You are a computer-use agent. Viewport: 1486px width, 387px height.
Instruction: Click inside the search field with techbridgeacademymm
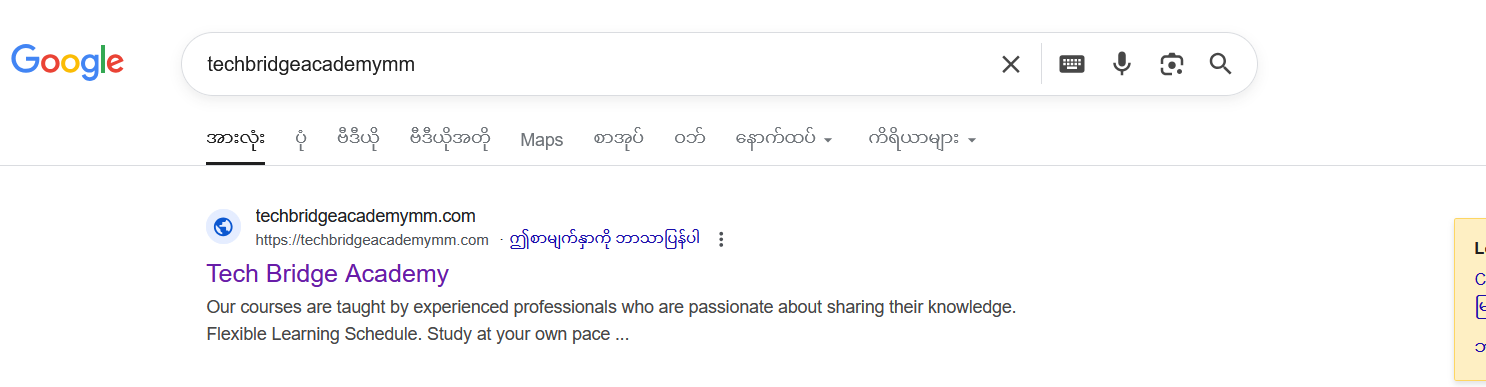[590, 64]
